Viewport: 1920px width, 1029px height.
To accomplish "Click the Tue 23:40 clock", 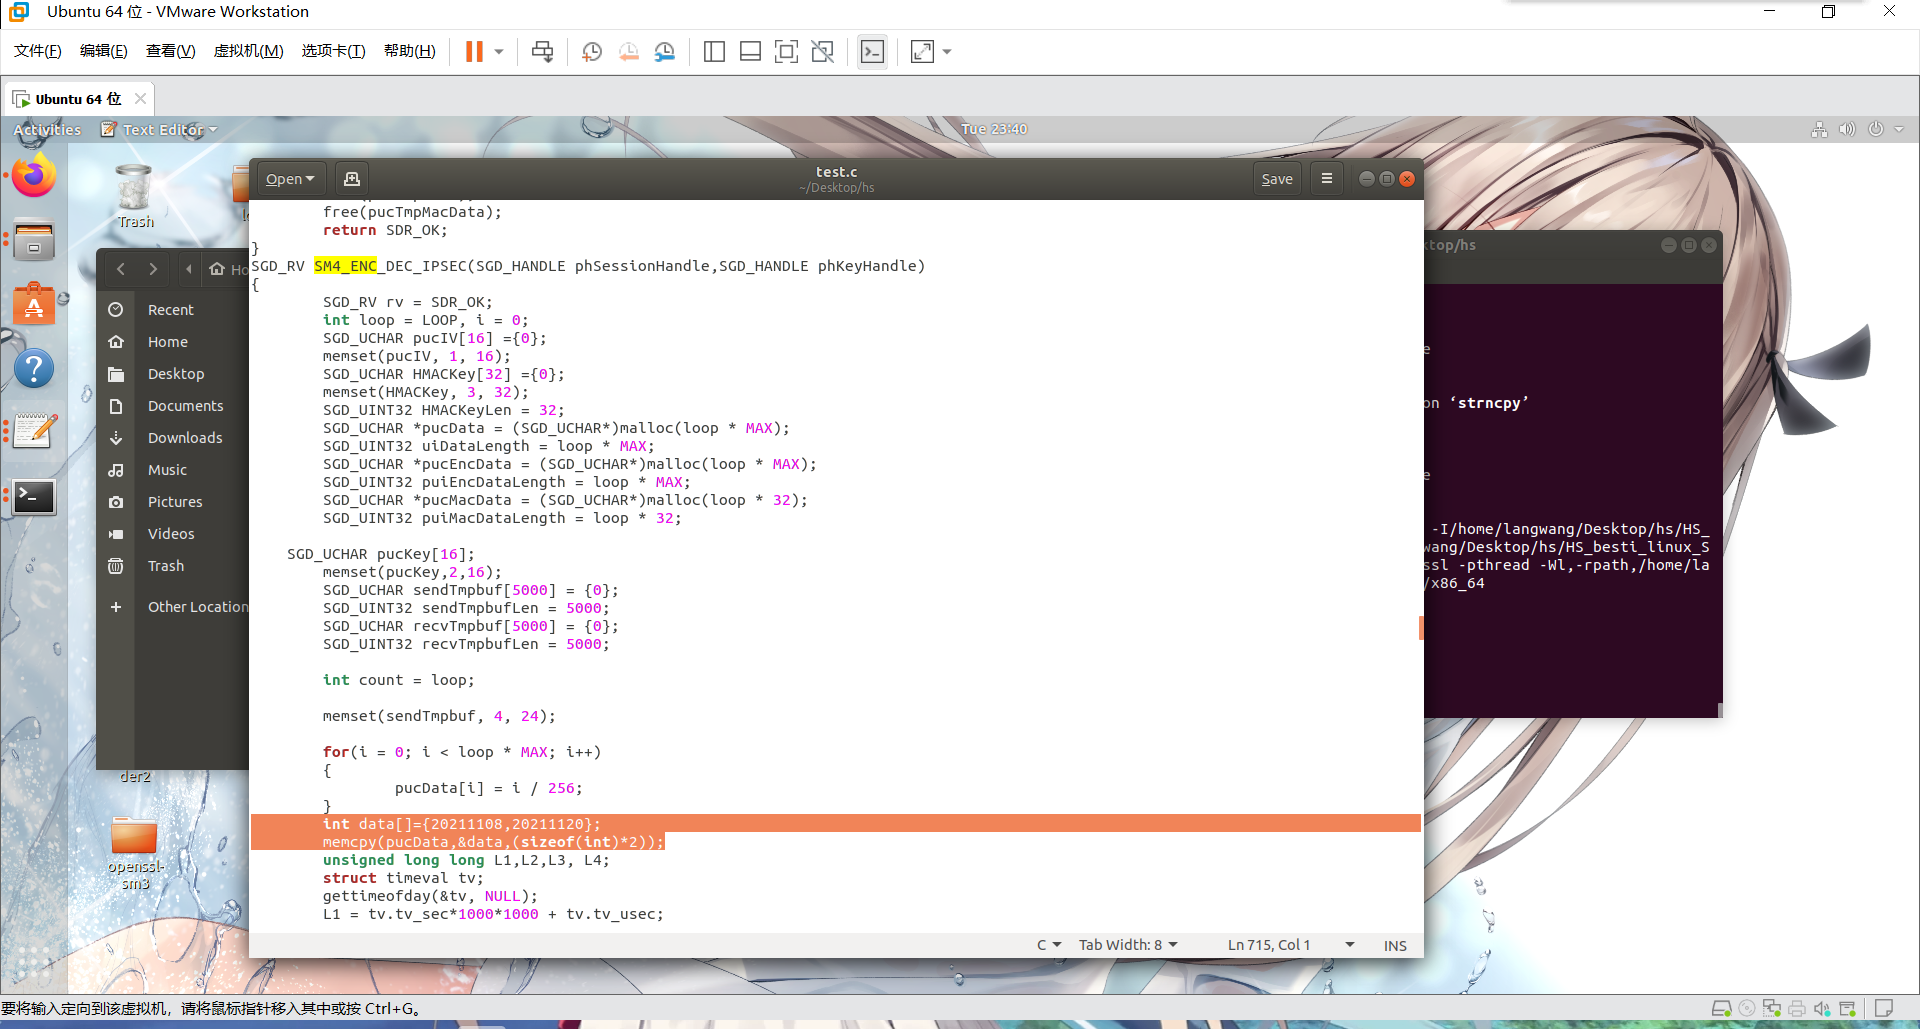I will tap(994, 129).
